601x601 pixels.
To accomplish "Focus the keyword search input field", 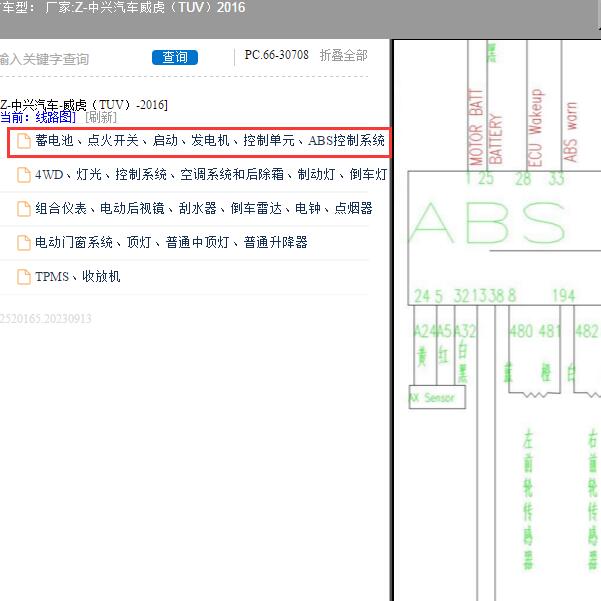I will click(73, 59).
